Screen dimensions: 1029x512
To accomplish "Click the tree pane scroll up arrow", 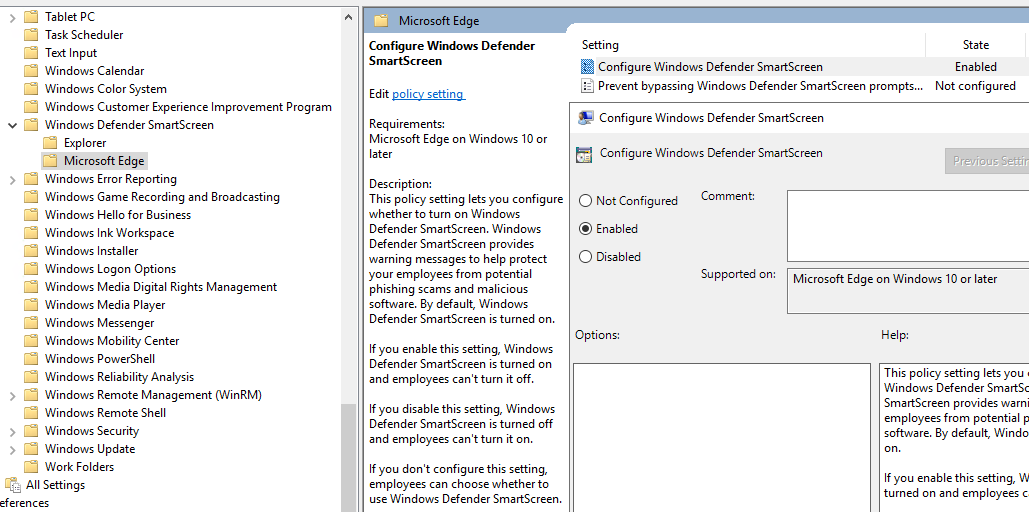I will pos(348,18).
